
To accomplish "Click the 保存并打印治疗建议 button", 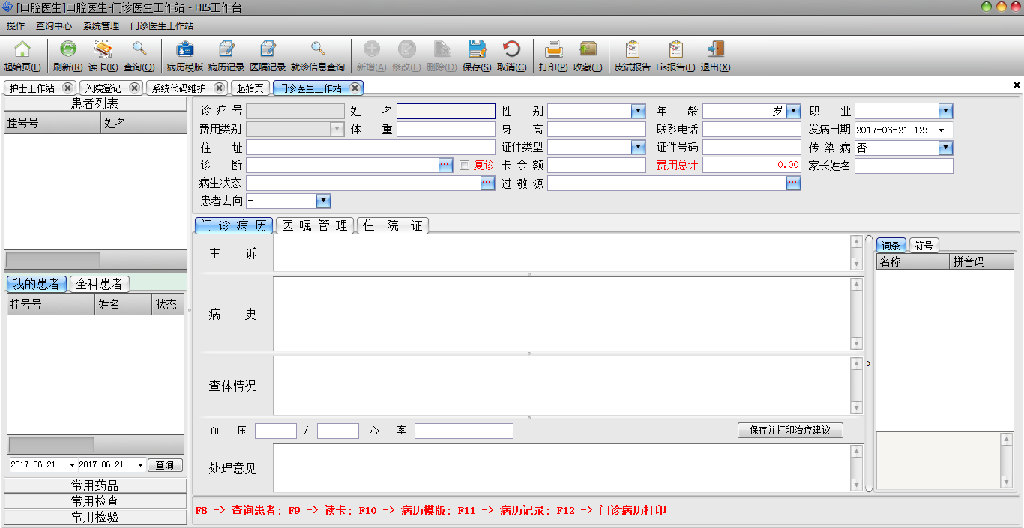I will click(x=791, y=431).
